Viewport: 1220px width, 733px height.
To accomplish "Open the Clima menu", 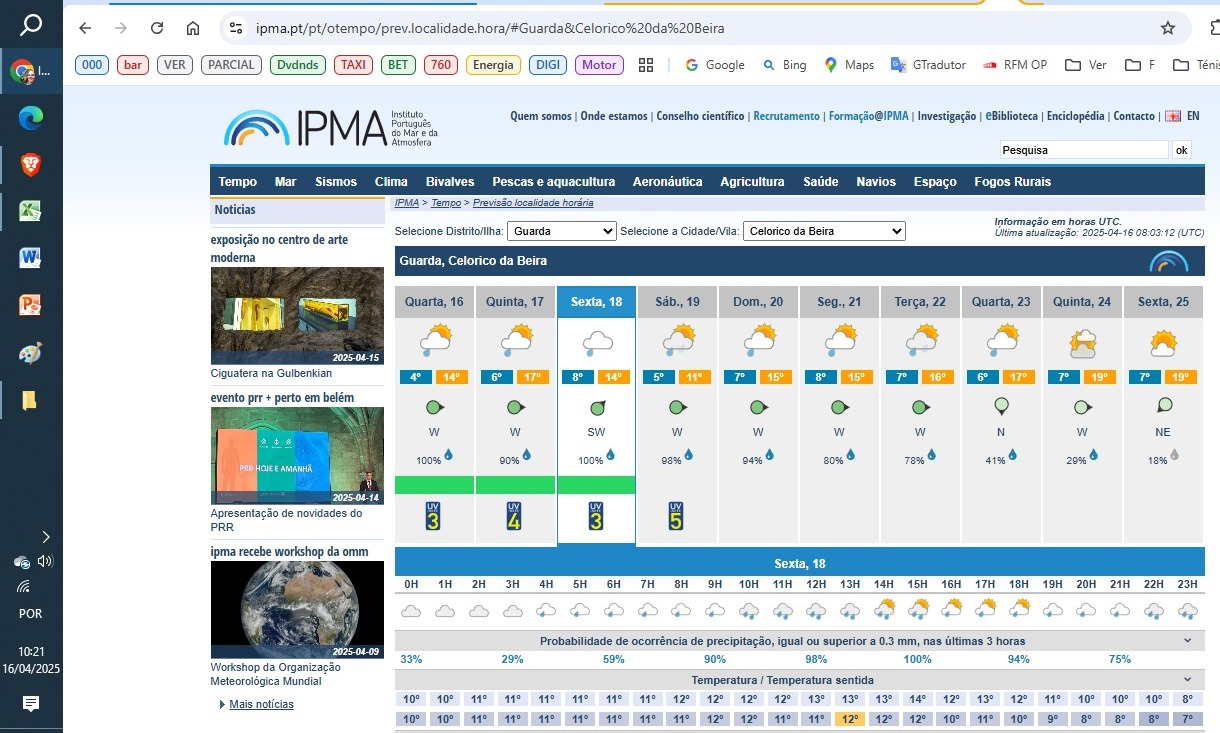I will [391, 182].
